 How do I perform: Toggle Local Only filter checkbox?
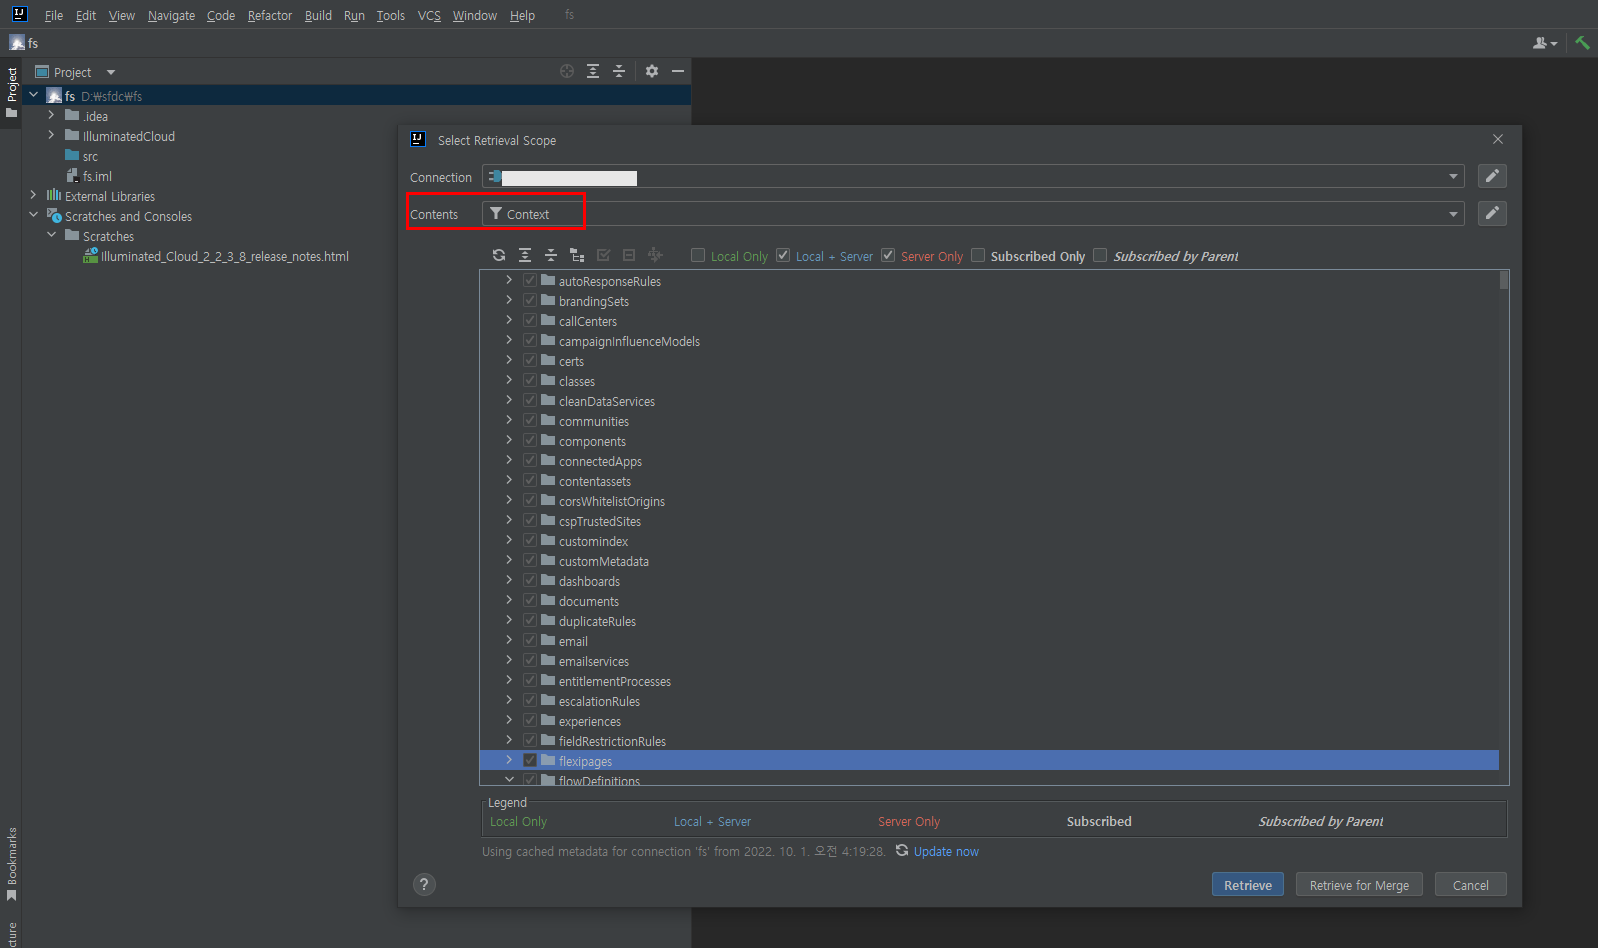[698, 255]
